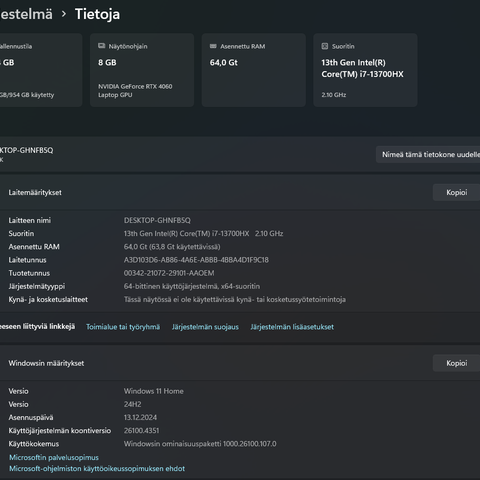
Task: Open Microsoftin palvelusopimus link
Action: pos(54,457)
